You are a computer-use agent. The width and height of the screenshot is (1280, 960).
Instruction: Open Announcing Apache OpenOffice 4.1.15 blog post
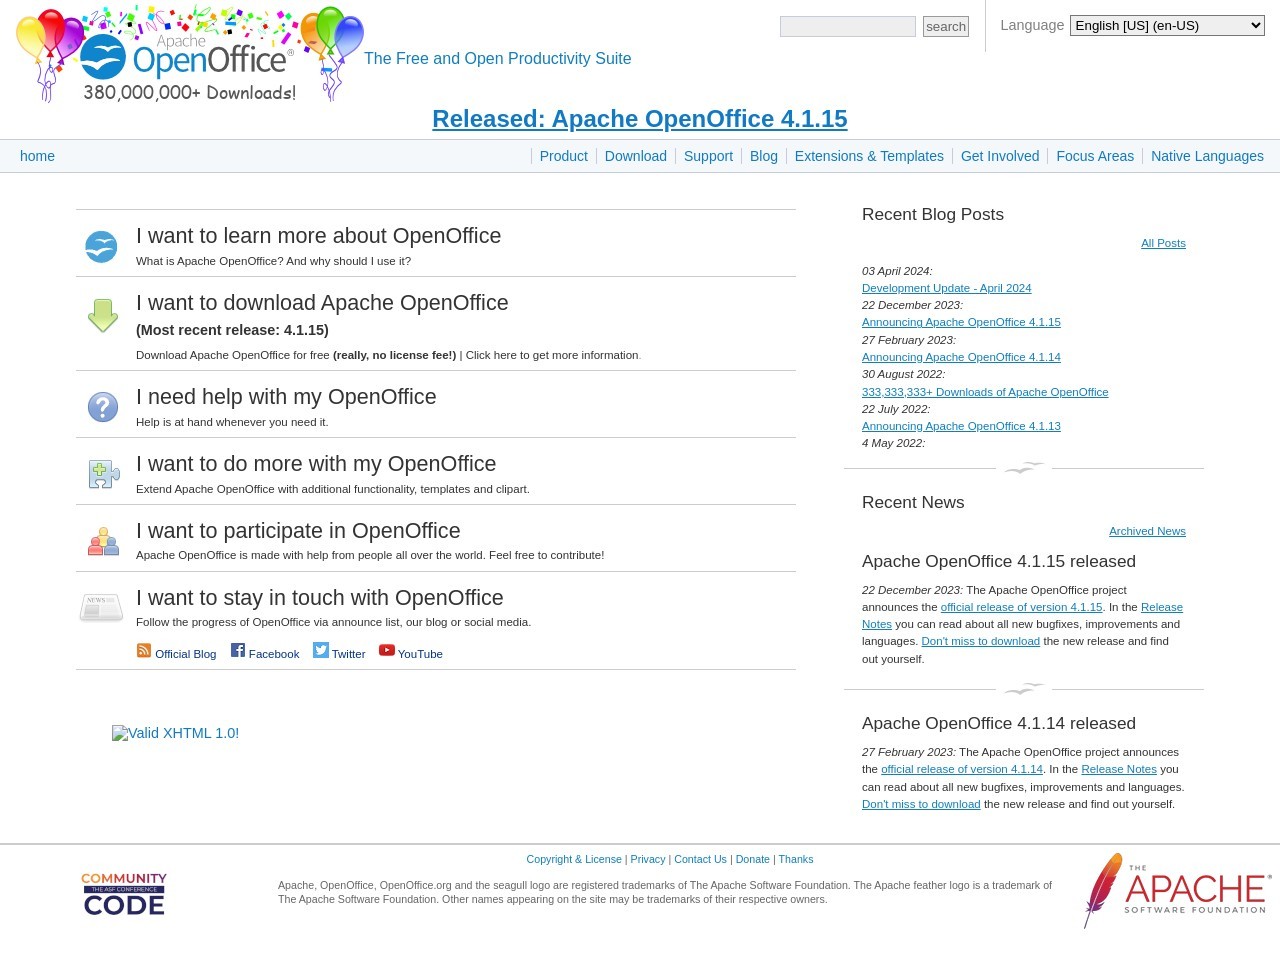pyautogui.click(x=961, y=322)
